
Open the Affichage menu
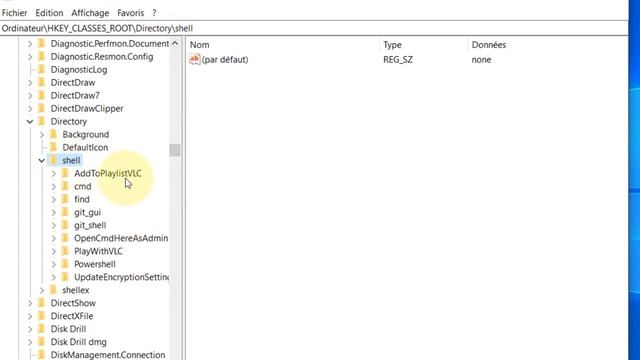click(x=90, y=13)
